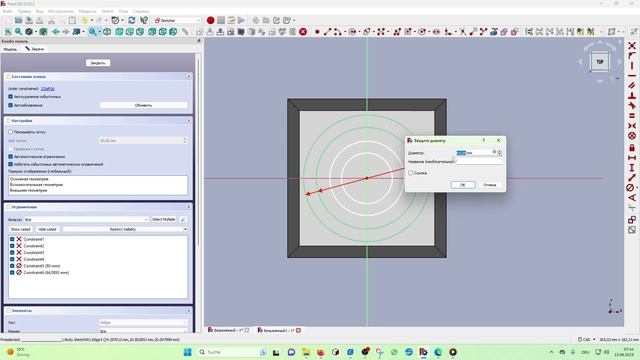Click diameter field spinner arrows

(500, 153)
